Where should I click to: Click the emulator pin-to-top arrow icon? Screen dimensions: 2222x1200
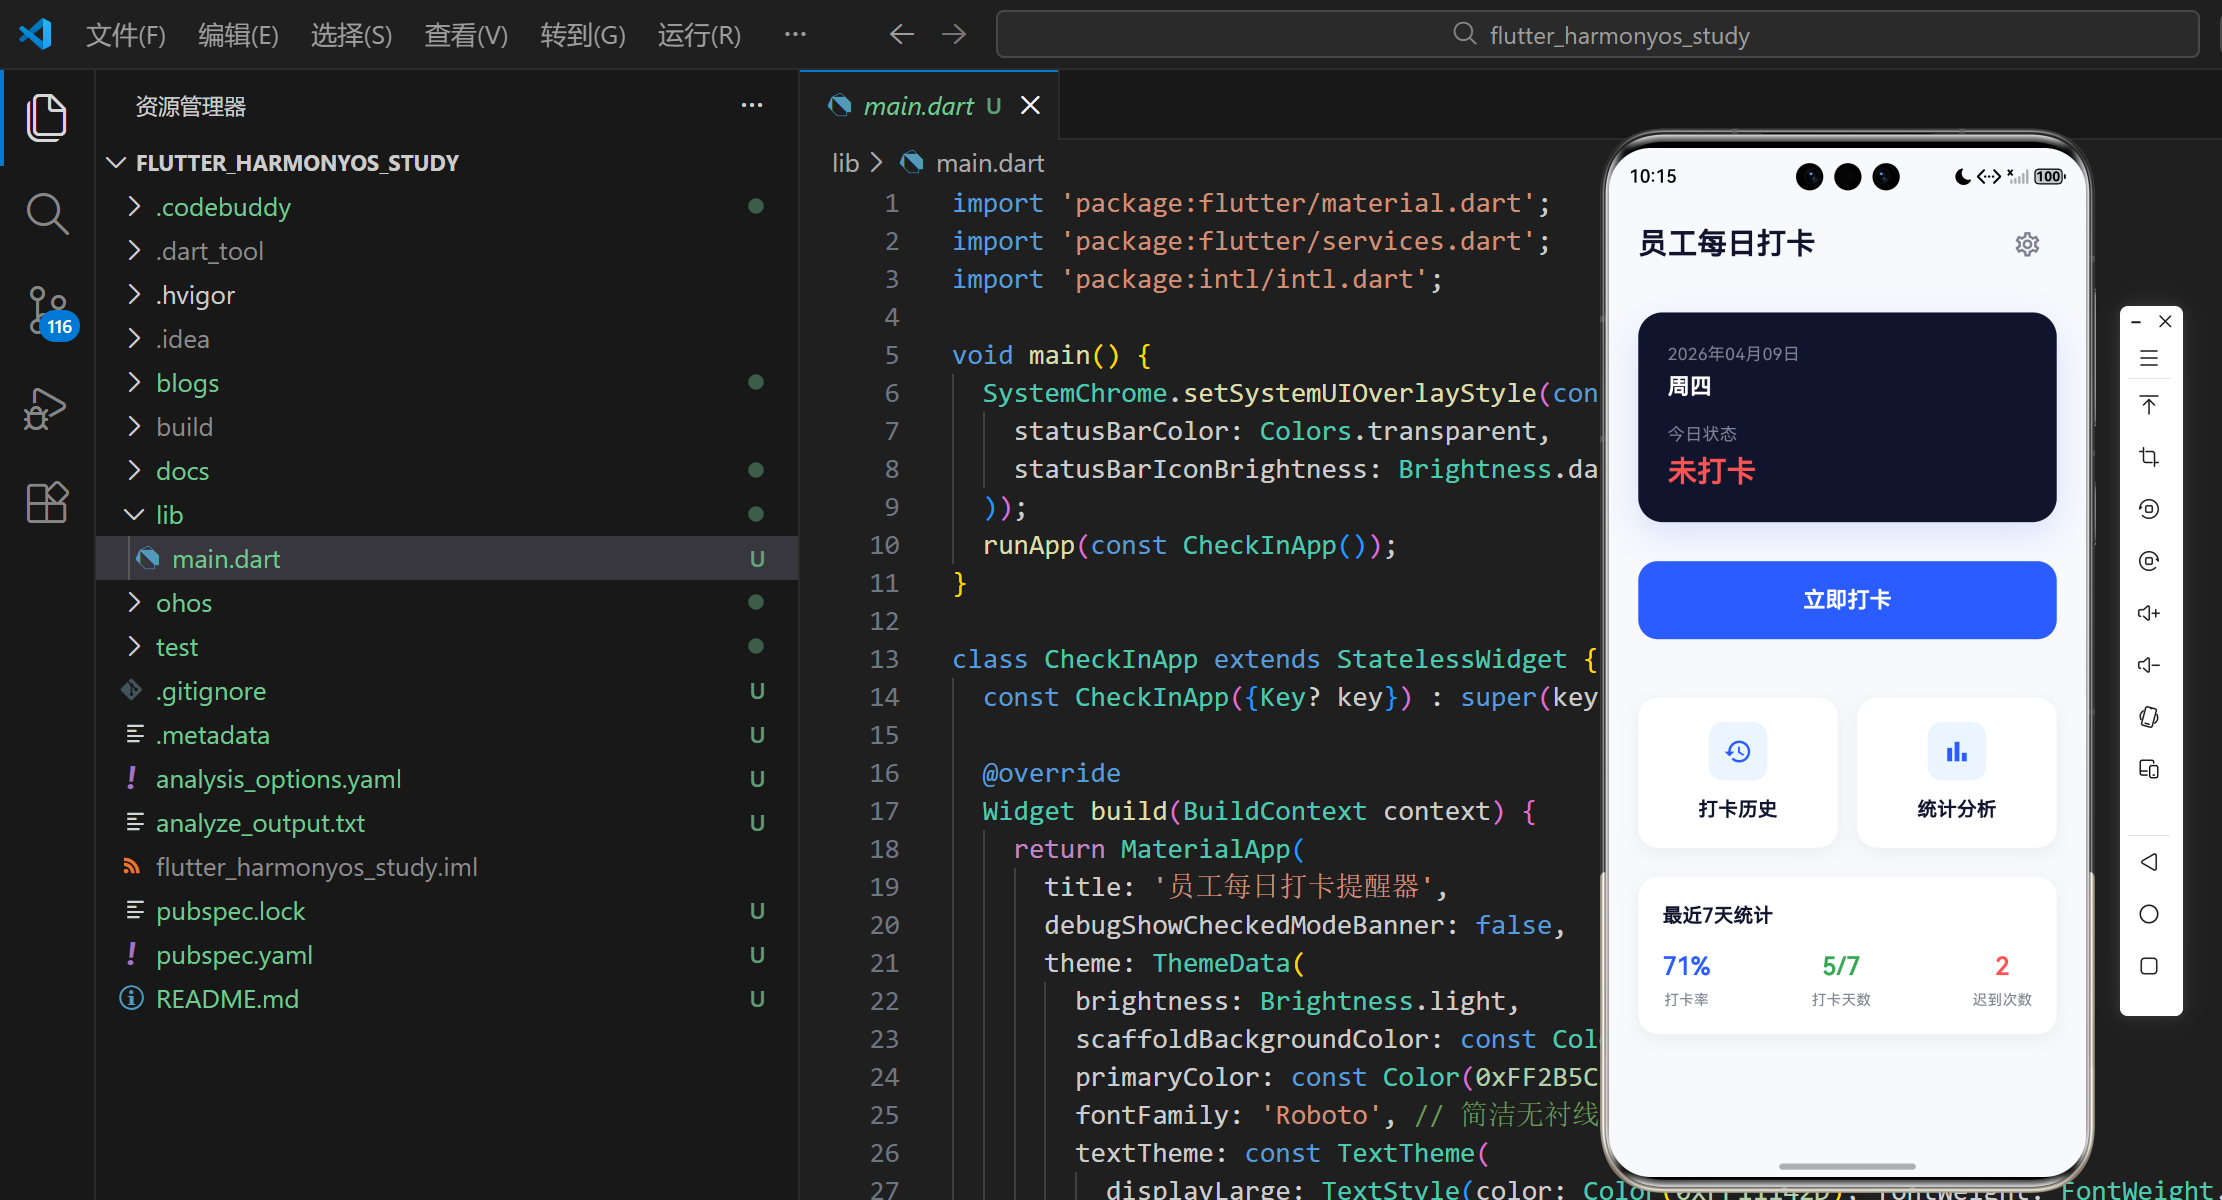click(2149, 405)
